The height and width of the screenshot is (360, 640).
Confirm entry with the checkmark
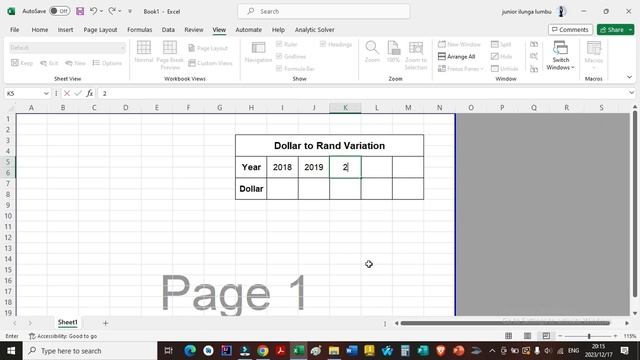[78, 93]
